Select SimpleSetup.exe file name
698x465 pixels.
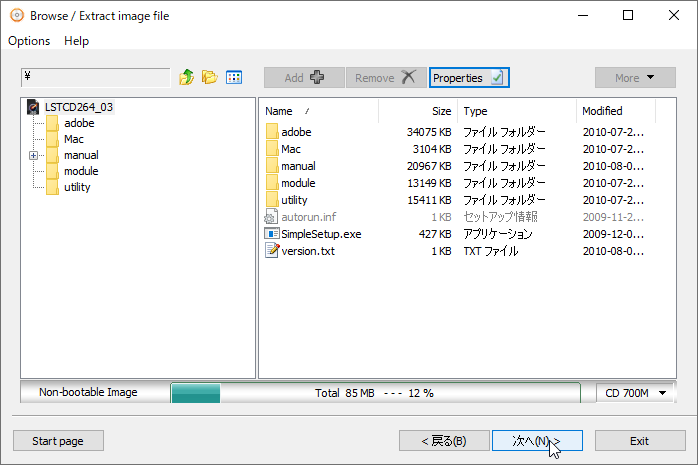pyautogui.click(x=321, y=234)
